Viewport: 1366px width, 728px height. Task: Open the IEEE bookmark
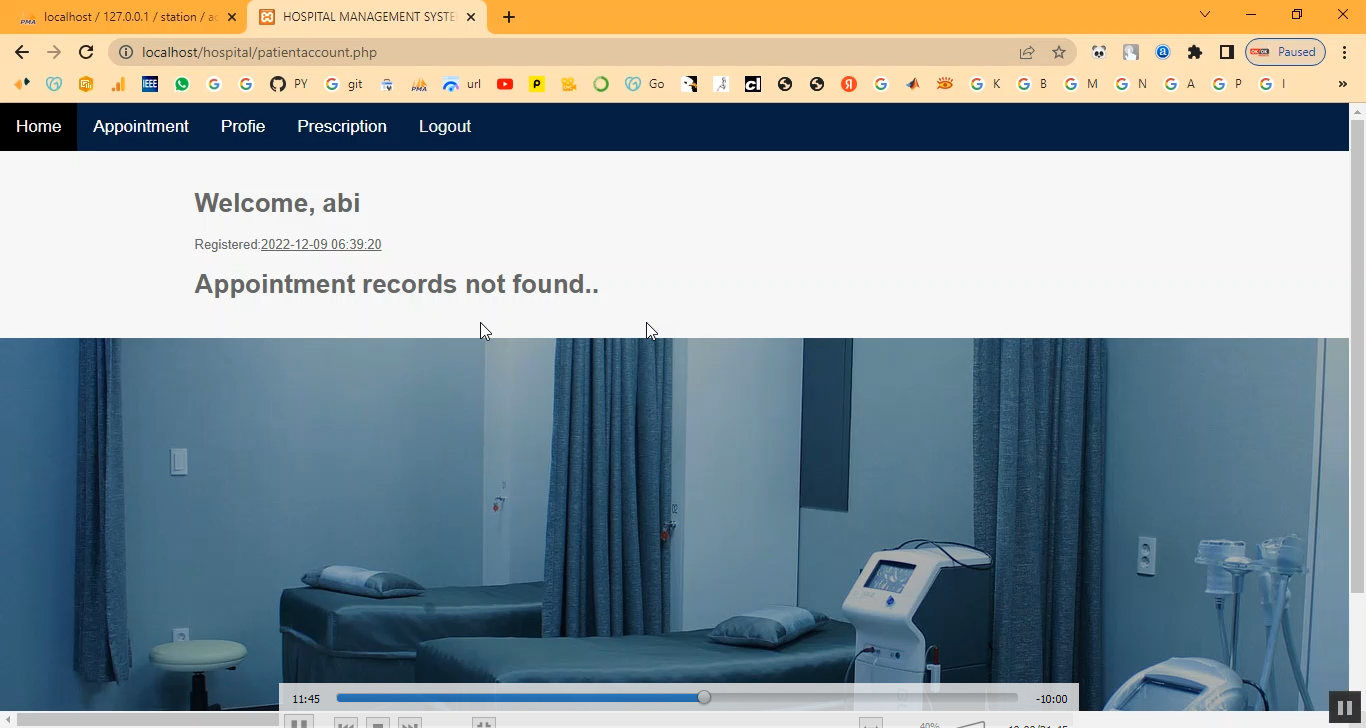point(150,85)
